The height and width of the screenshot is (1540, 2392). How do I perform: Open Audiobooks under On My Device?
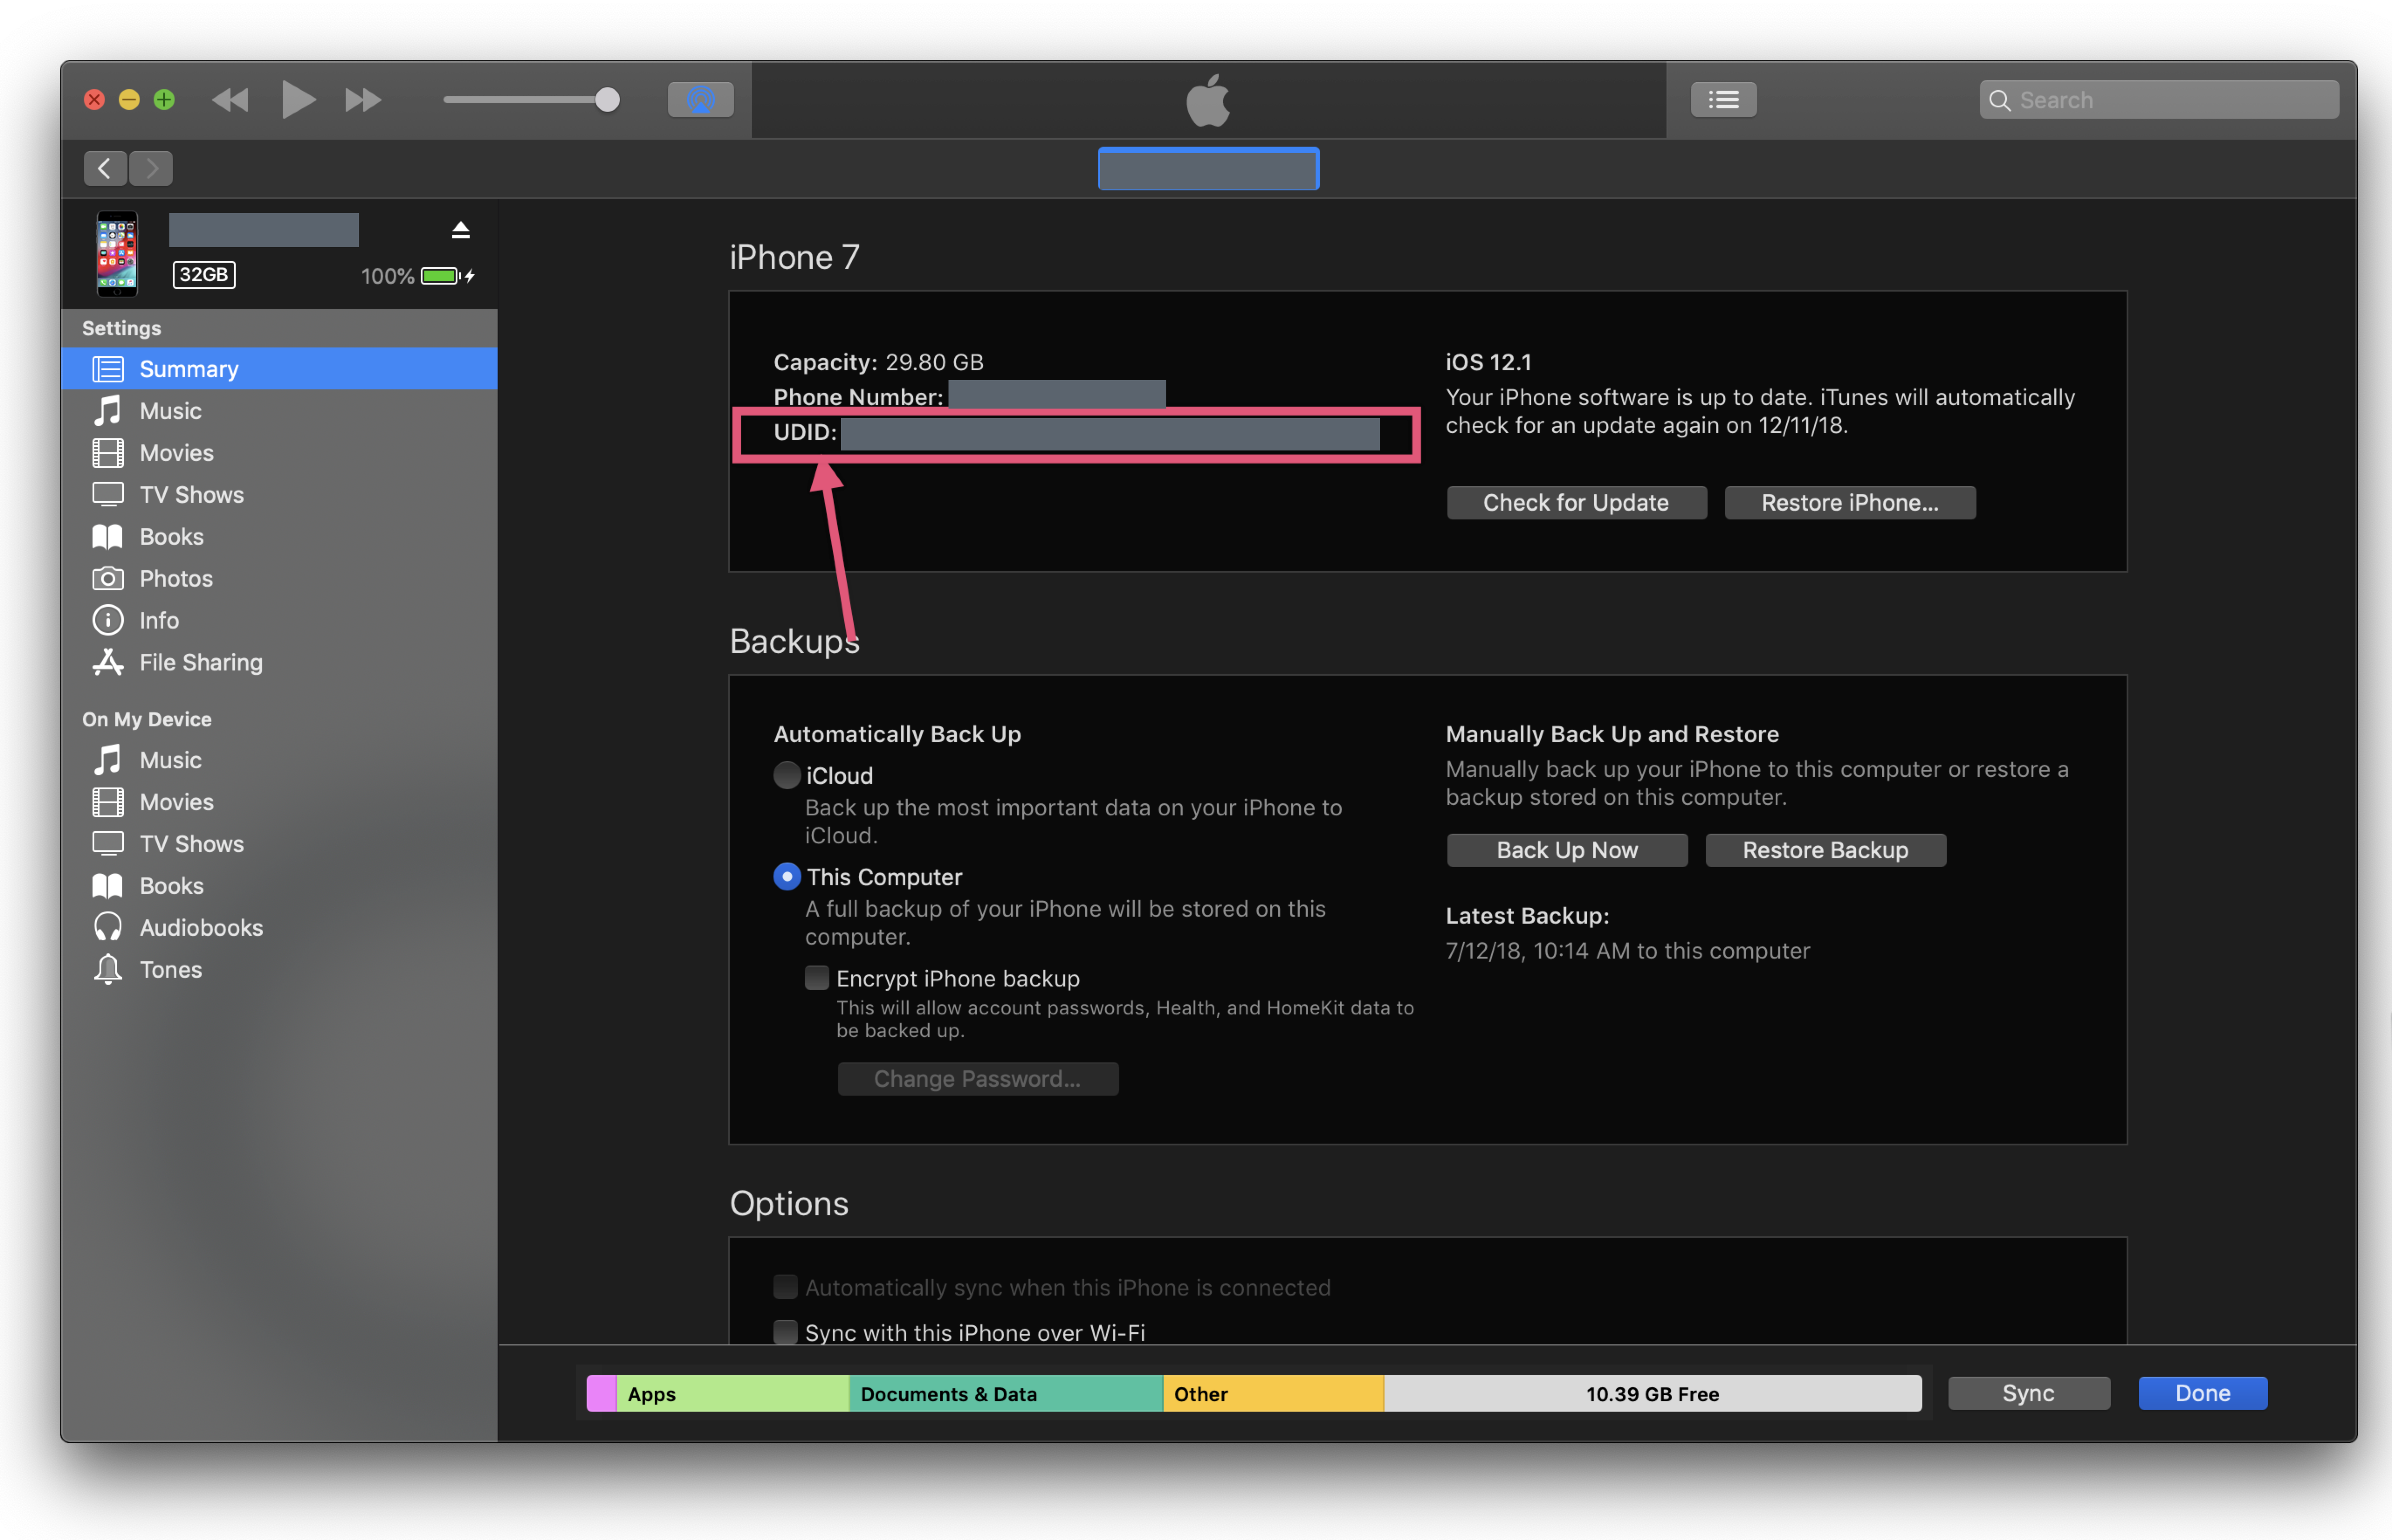279,928
